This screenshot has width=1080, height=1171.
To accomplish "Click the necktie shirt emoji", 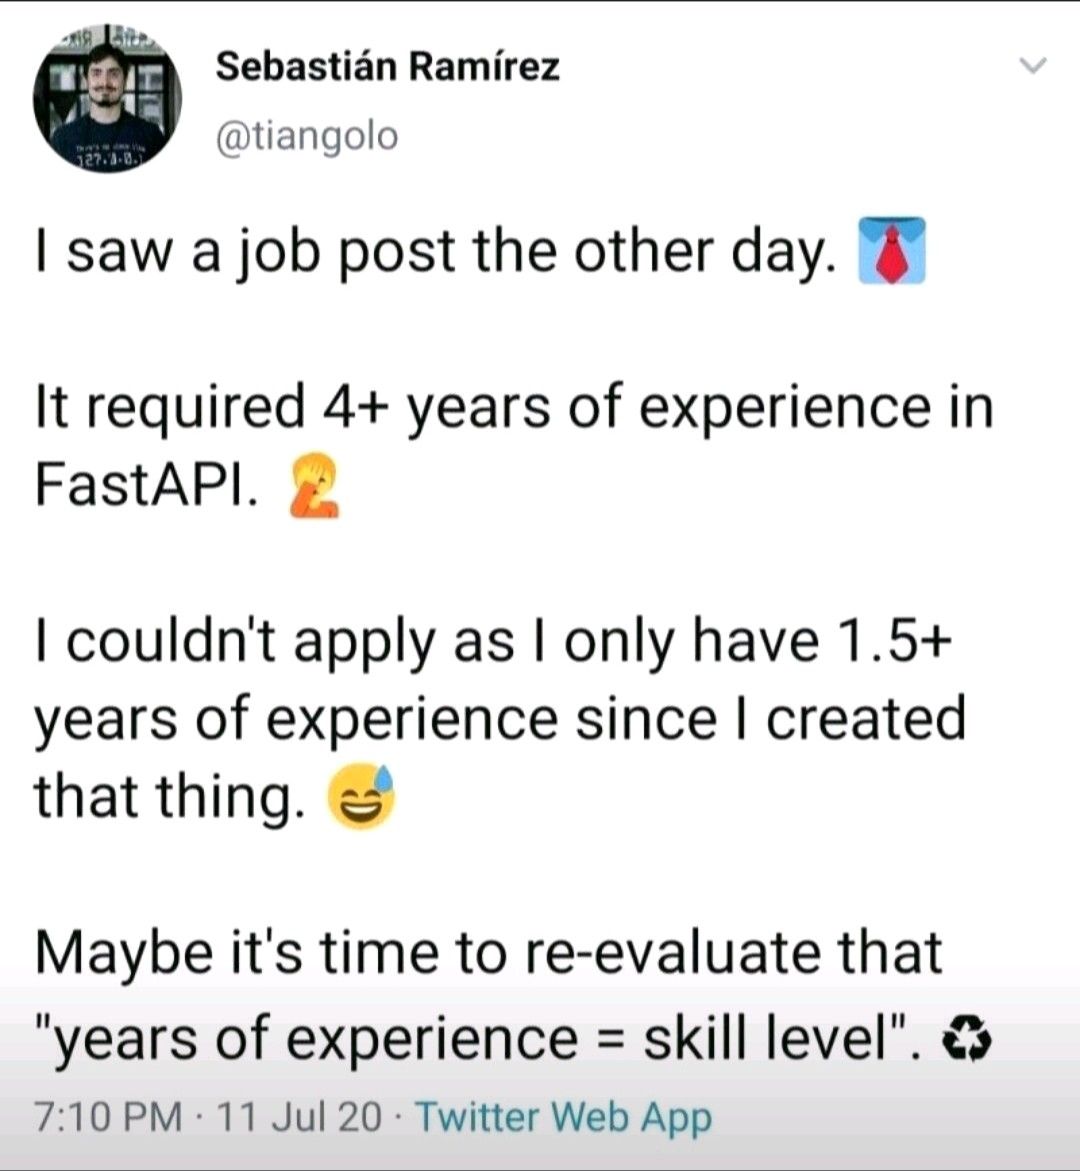I will (892, 251).
